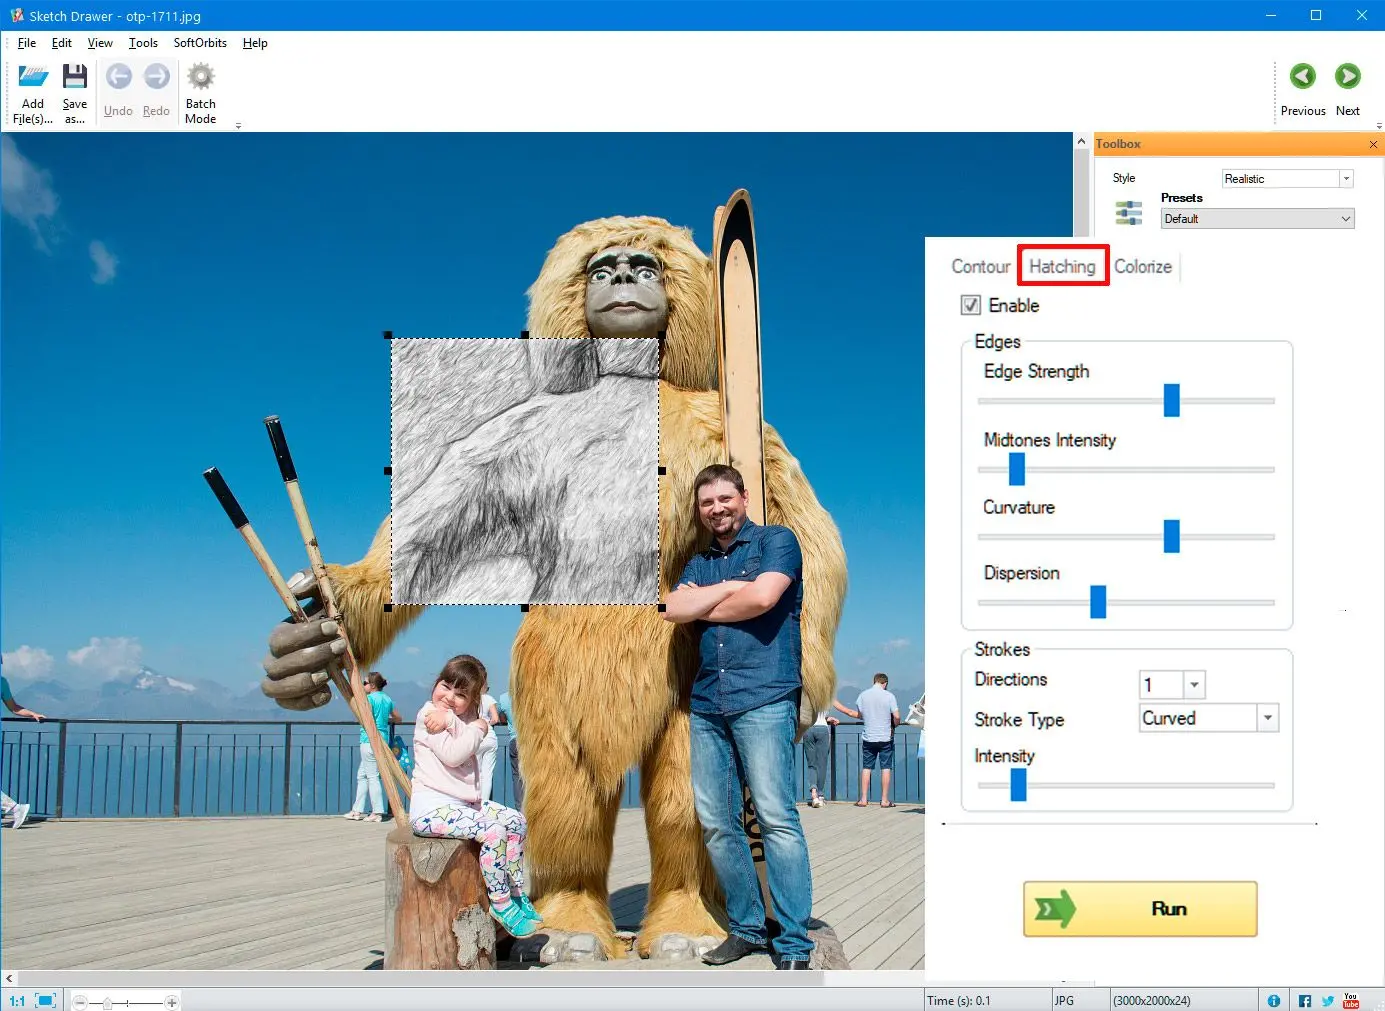Screen dimensions: 1385x1011
Task: Click the Run button
Action: [1140, 909]
